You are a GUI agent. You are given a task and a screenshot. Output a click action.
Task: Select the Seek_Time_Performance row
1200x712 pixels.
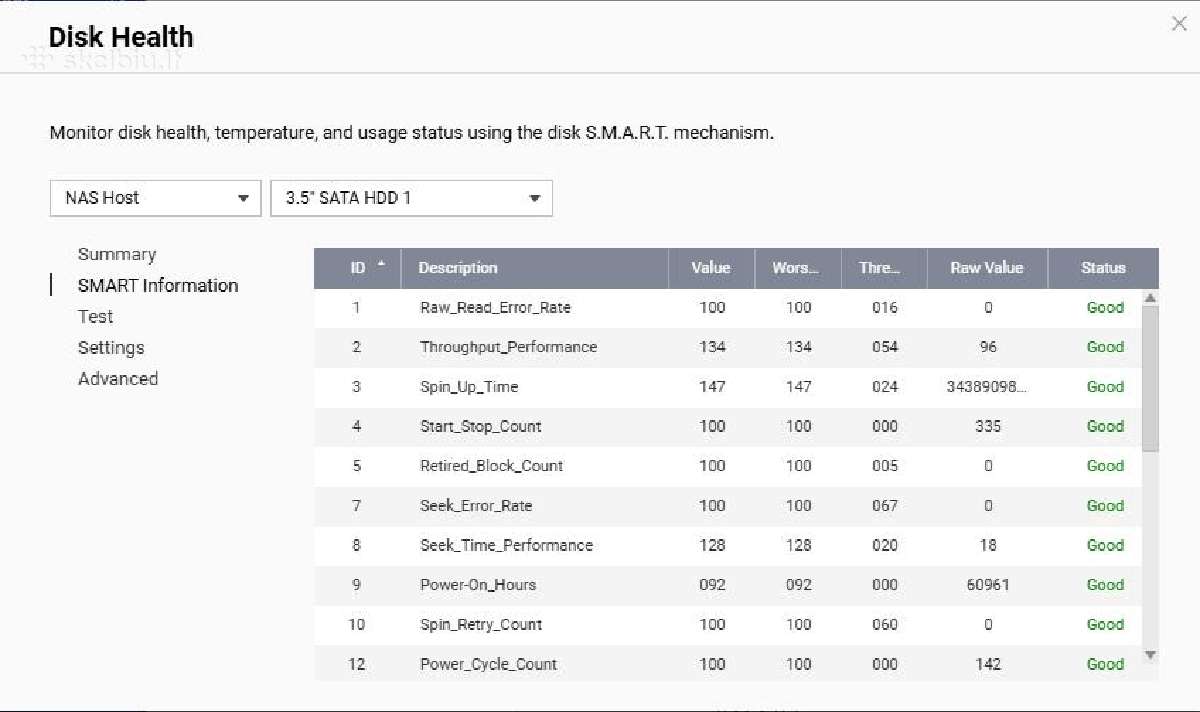point(728,545)
